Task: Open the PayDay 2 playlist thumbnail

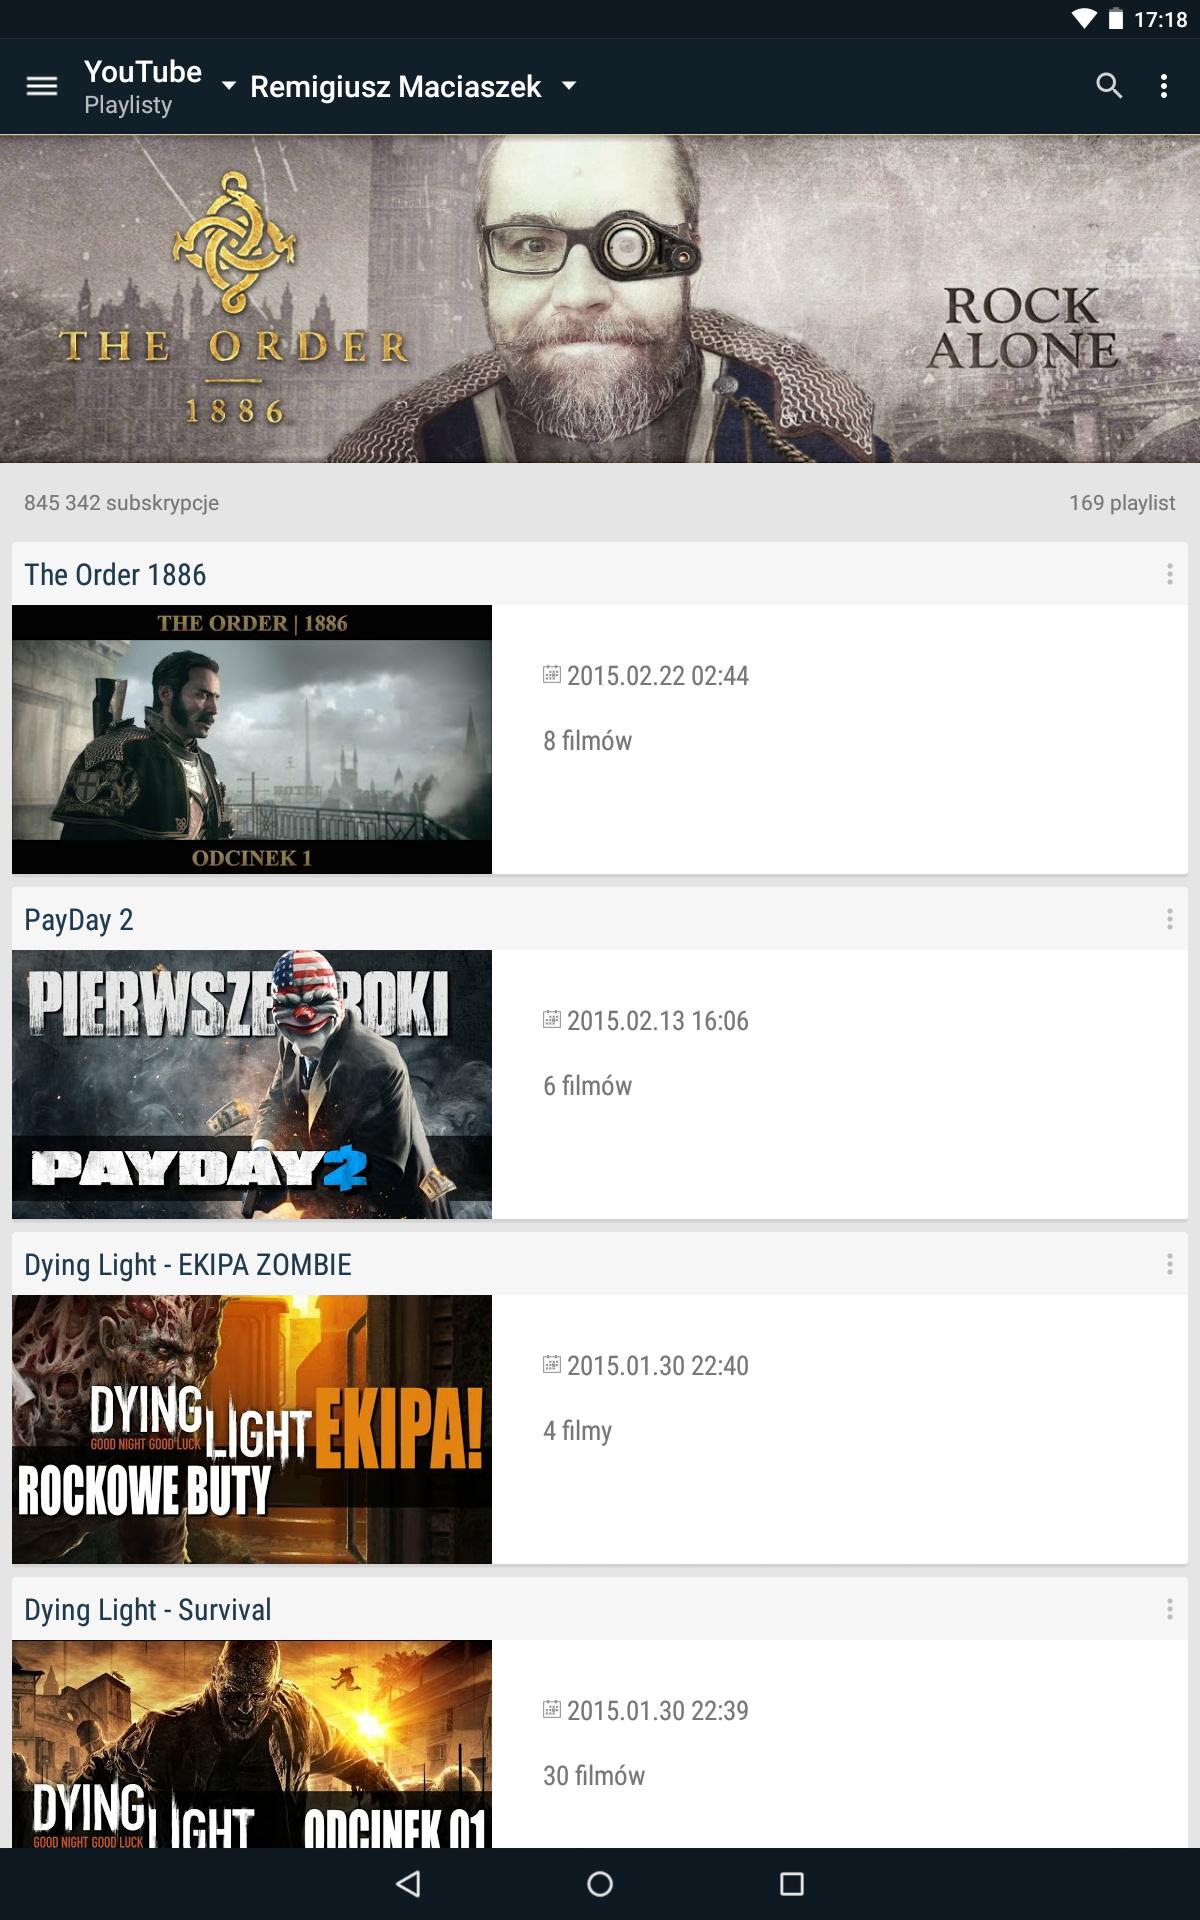Action: [x=252, y=1084]
